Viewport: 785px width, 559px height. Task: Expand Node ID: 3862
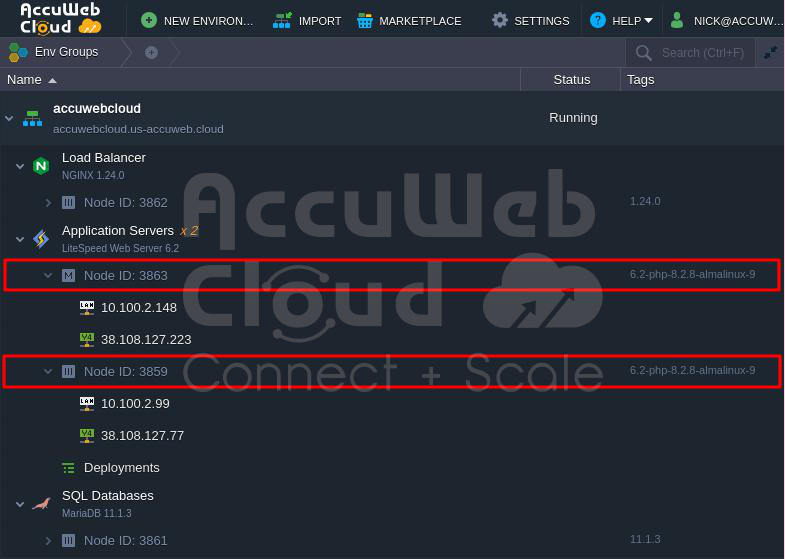pyautogui.click(x=48, y=203)
